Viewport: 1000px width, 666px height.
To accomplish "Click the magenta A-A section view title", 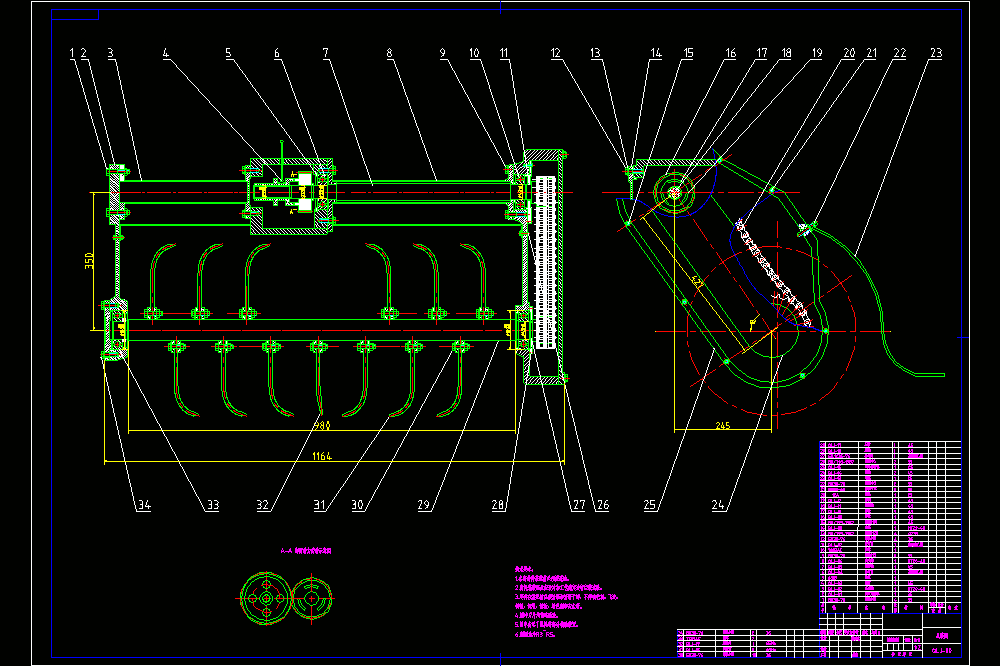I will pos(306,551).
